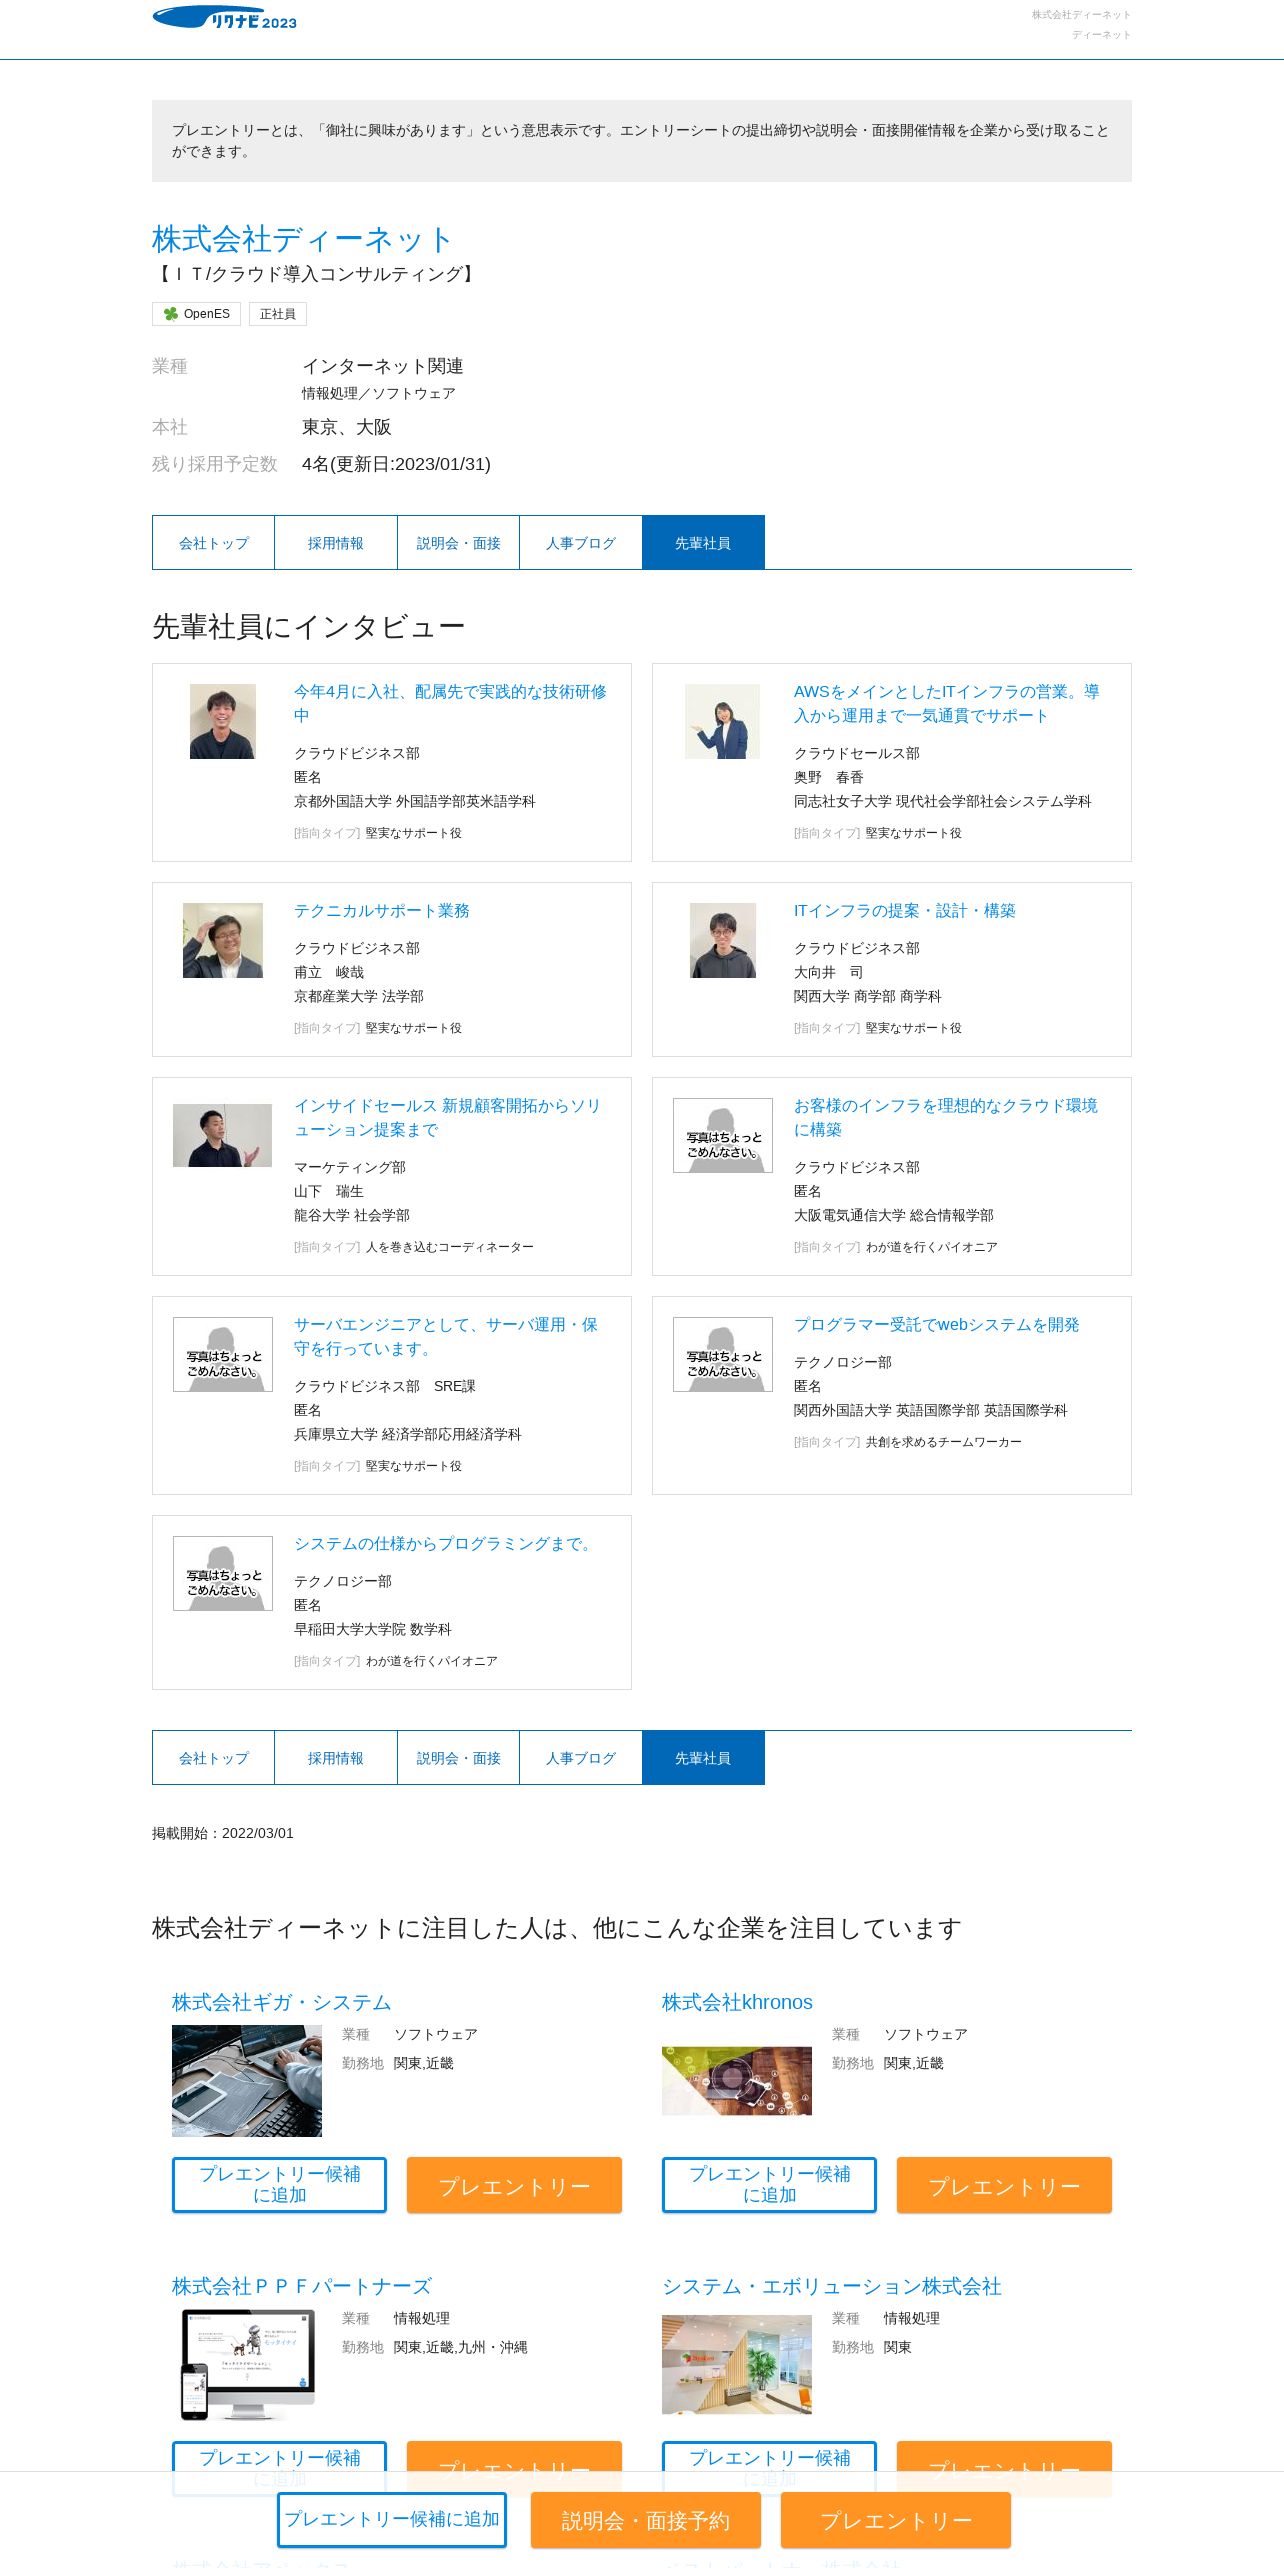Image resolution: width=1284 pixels, height=2568 pixels.
Task: Select the top 説明会・面接 tab
Action: click(x=458, y=543)
